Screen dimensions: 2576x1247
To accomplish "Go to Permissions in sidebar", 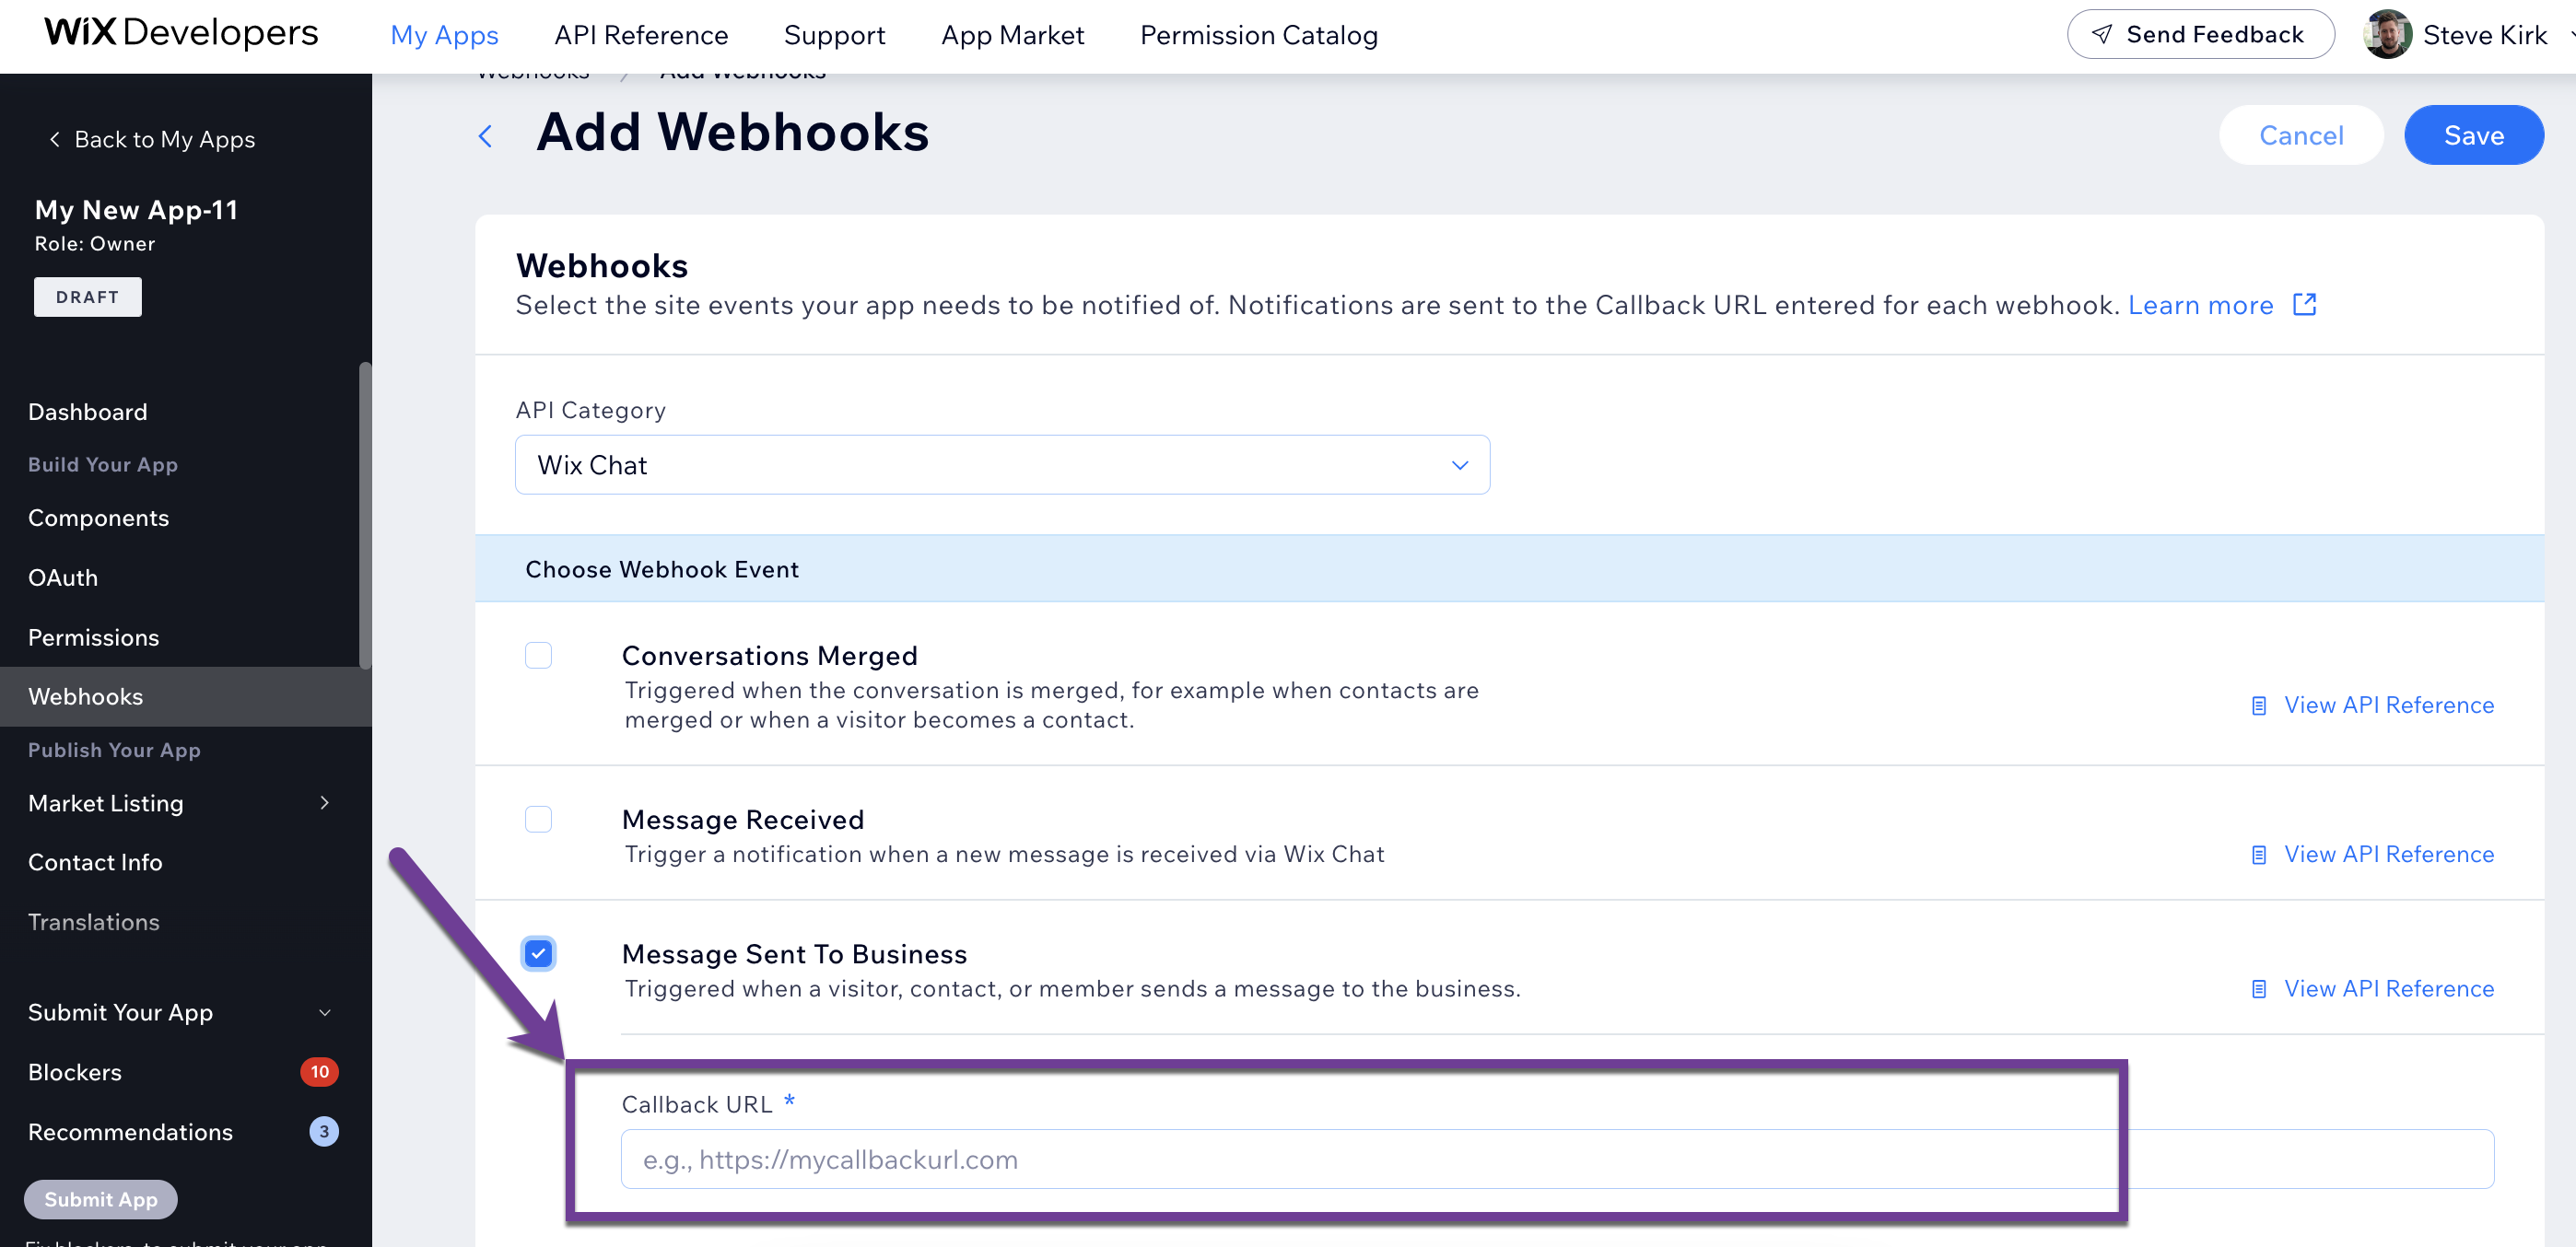I will pos(94,638).
